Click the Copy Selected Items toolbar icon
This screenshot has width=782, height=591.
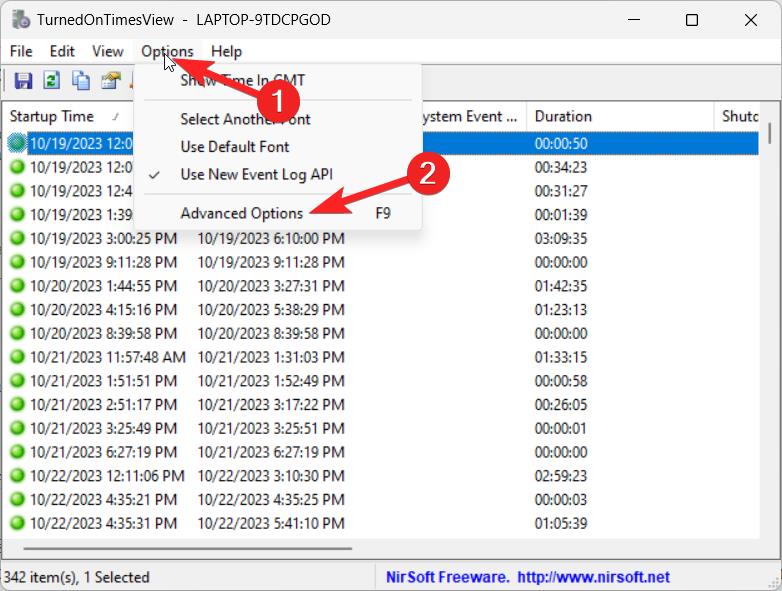81,80
